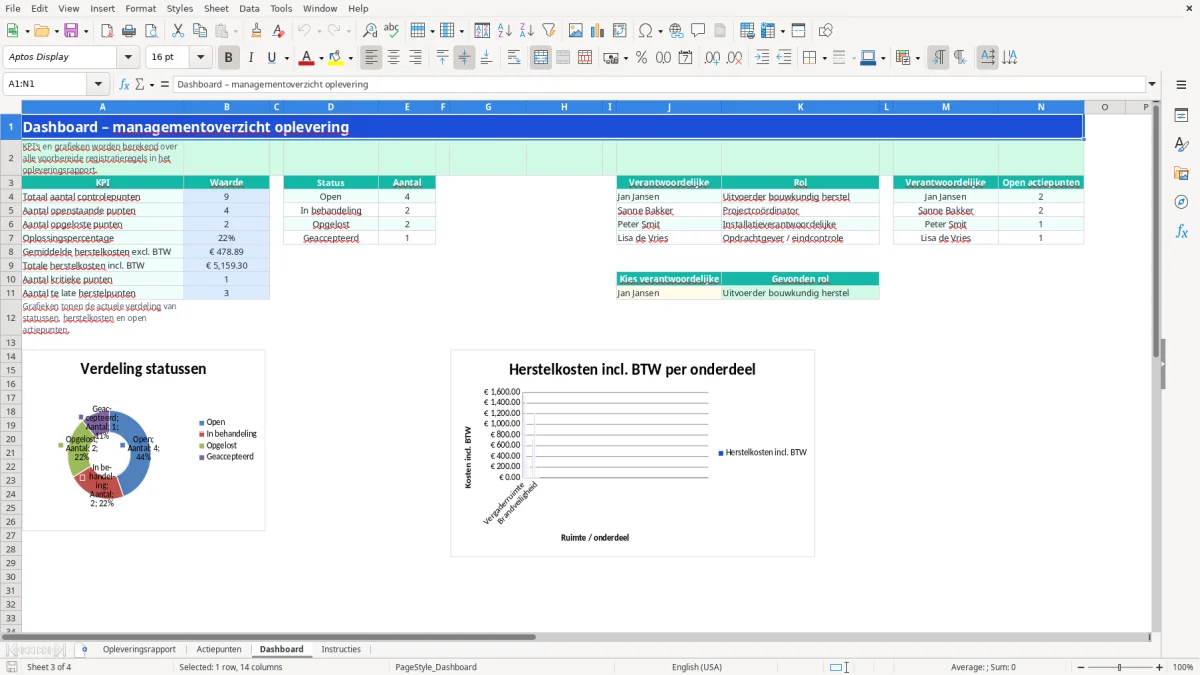Adjust the zoom slider in status bar

pos(1119,667)
